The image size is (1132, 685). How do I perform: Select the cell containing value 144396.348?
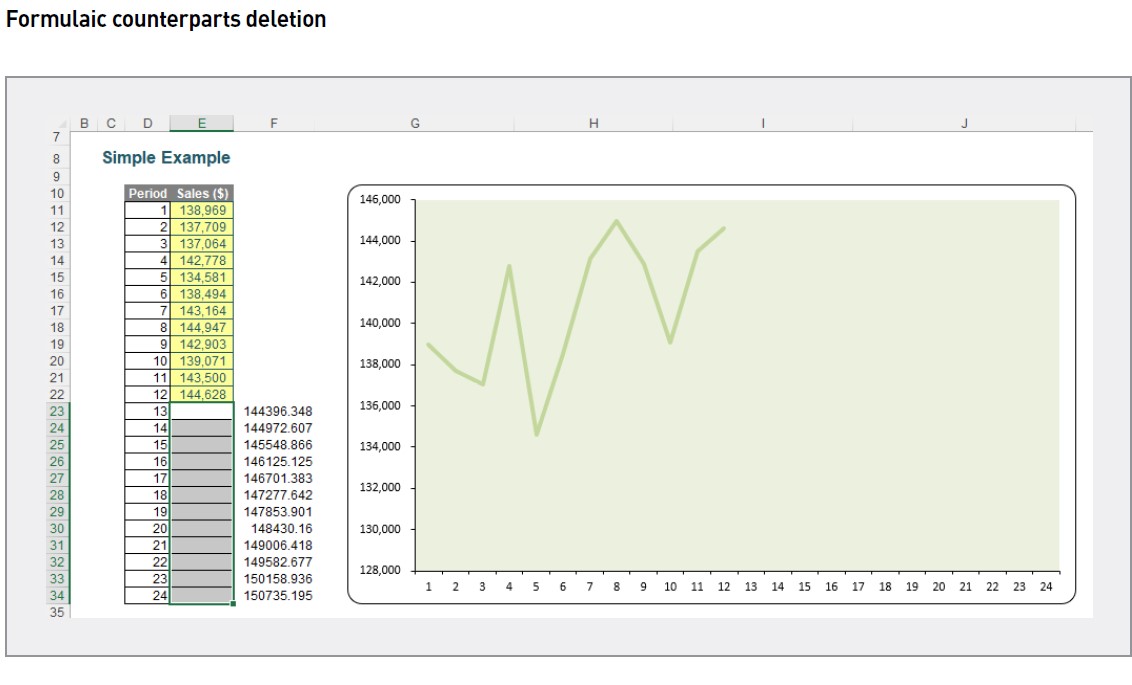[276, 408]
